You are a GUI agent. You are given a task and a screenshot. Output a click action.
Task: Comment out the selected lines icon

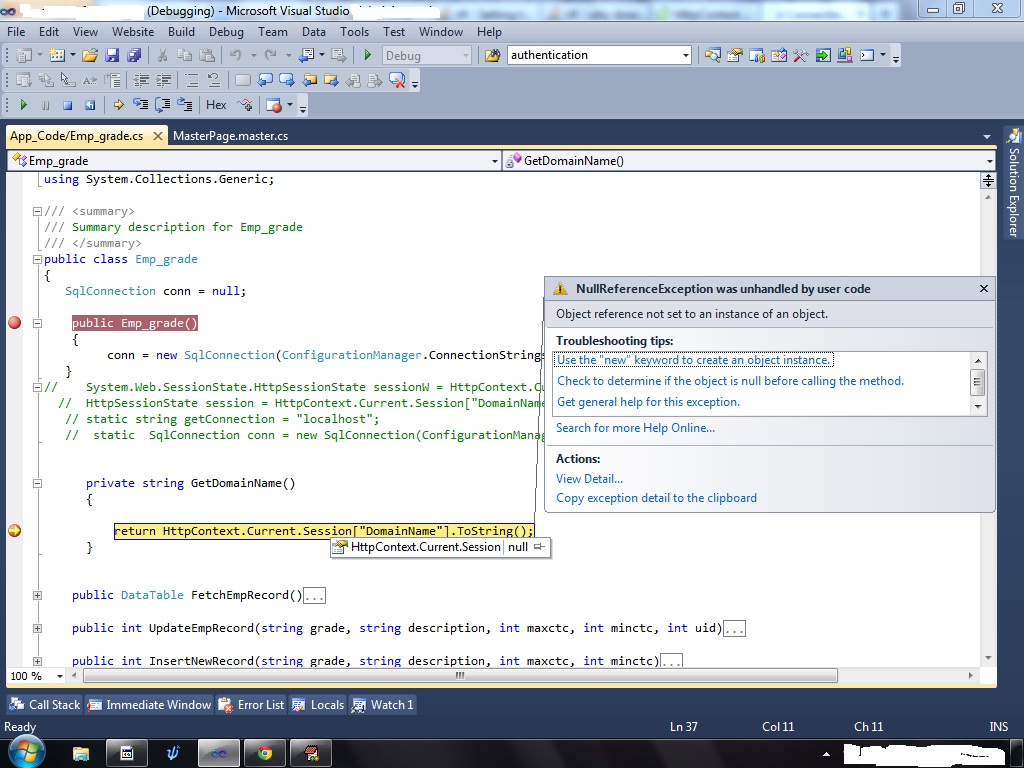(x=191, y=80)
